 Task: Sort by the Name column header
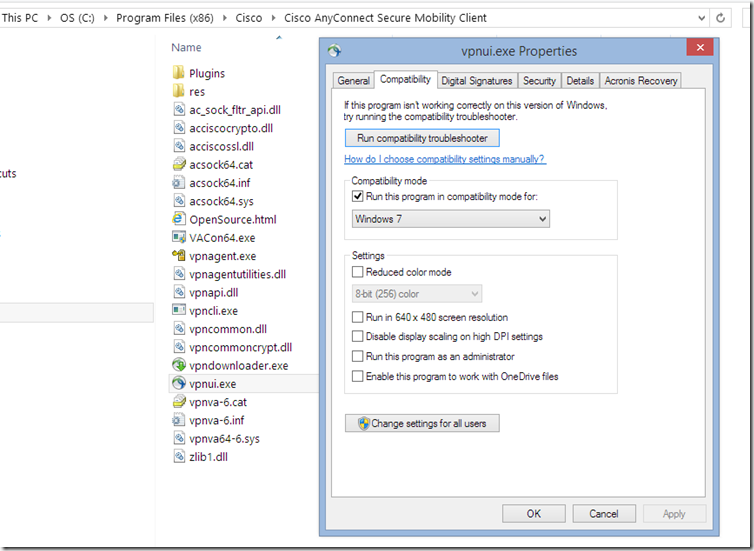186,48
